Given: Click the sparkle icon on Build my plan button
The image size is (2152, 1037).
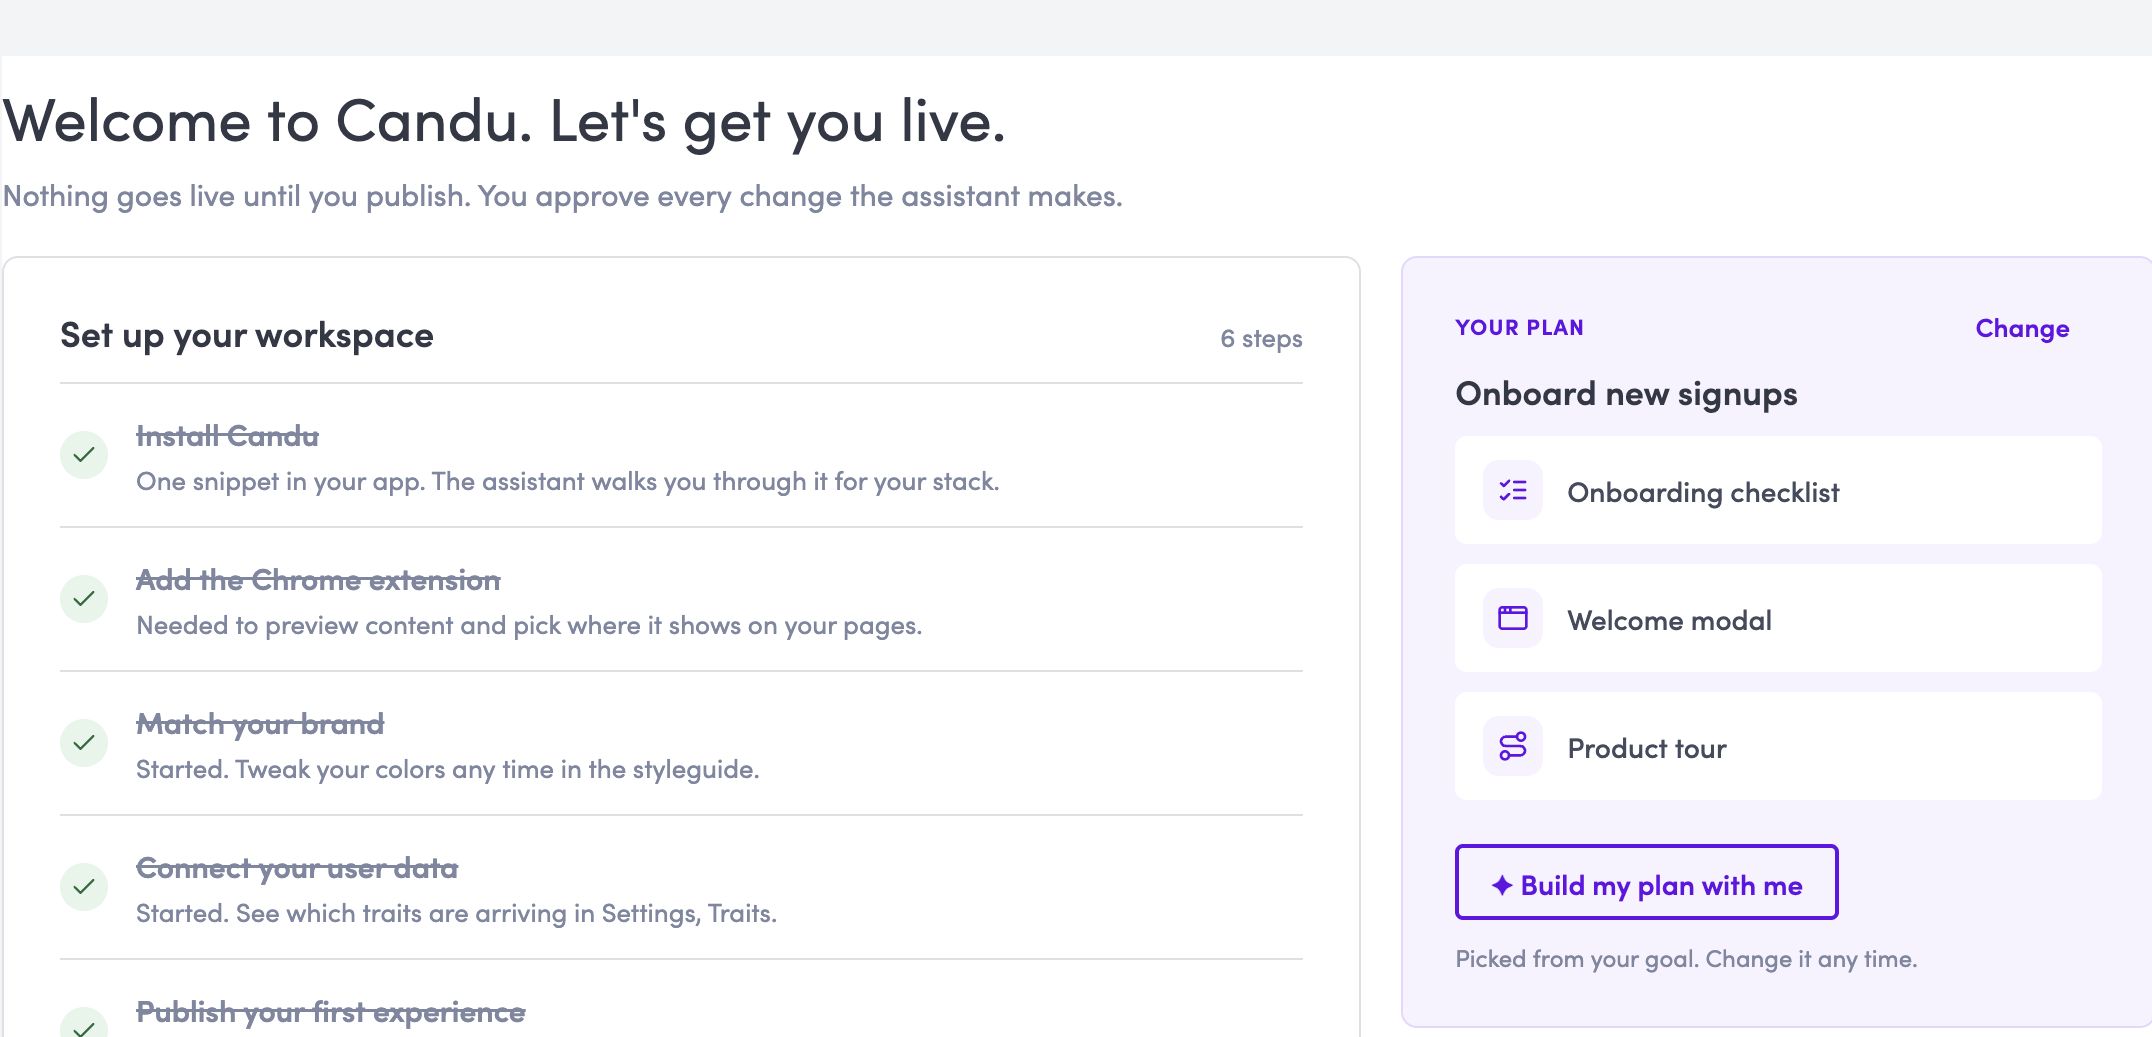Looking at the screenshot, I should [1501, 885].
